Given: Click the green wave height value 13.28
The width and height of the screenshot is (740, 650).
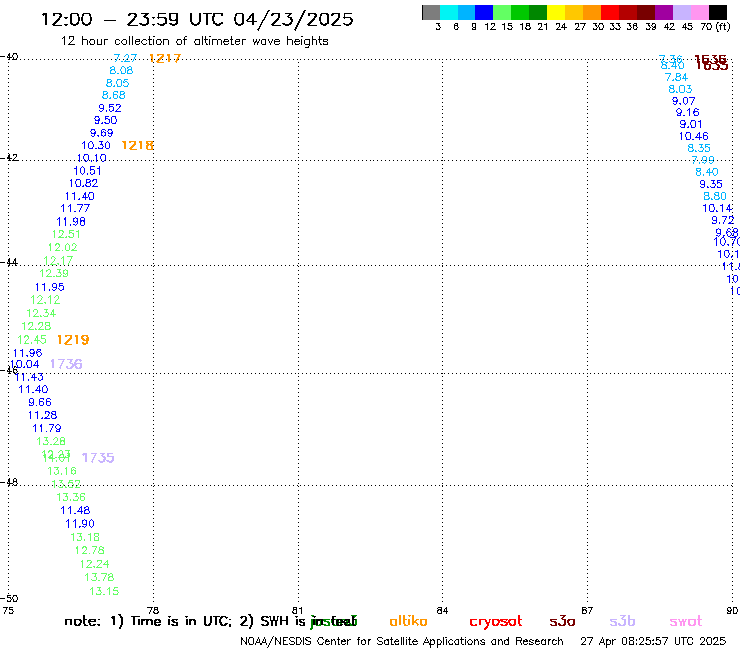Looking at the screenshot, I should tap(51, 441).
